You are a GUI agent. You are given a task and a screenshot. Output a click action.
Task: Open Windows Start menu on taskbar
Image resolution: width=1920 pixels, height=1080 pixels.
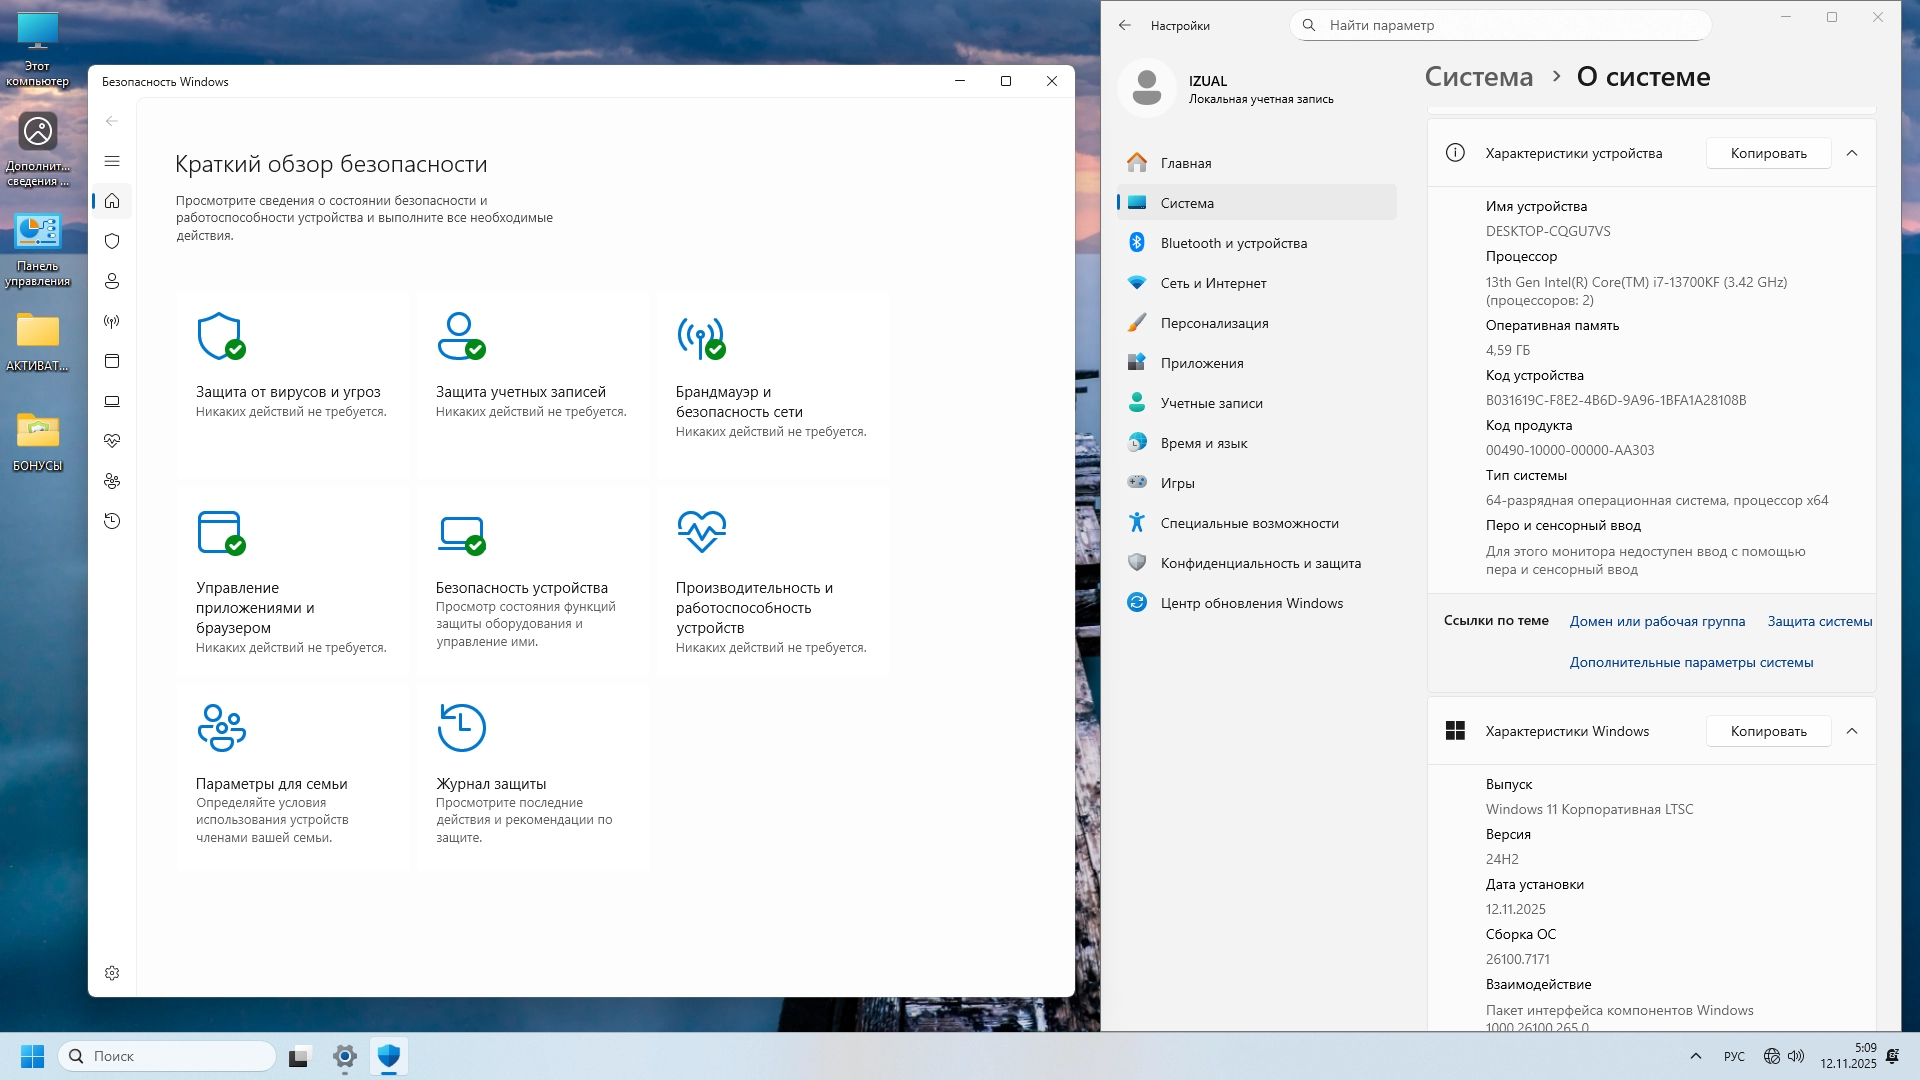click(32, 1056)
